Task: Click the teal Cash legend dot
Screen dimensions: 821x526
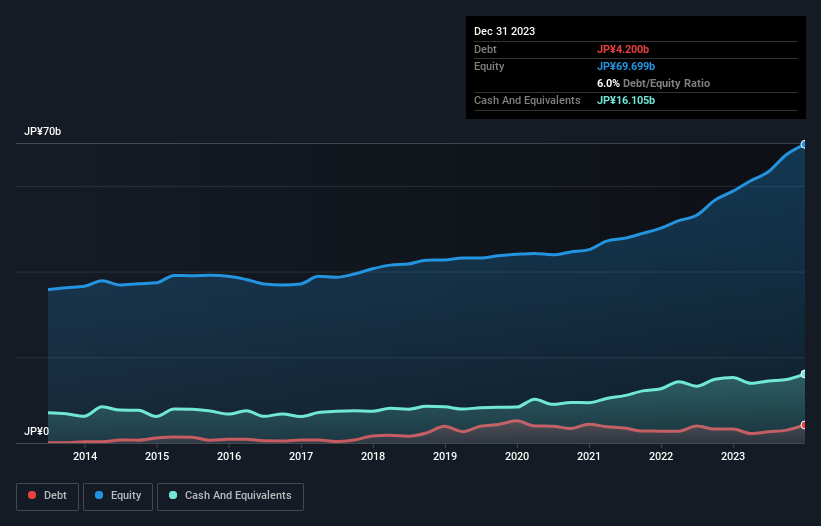Action: [x=173, y=495]
